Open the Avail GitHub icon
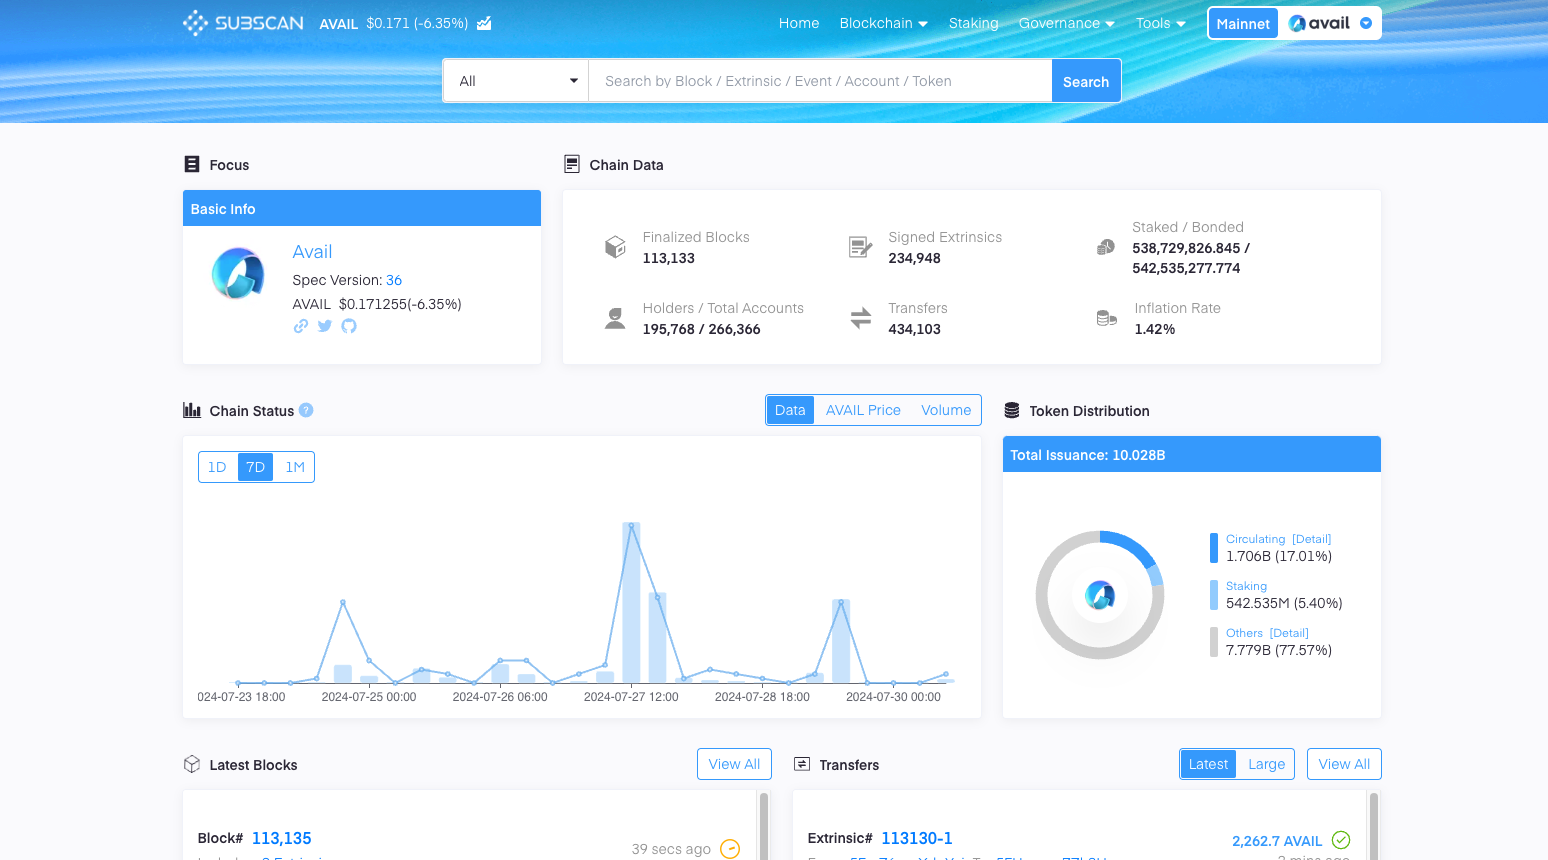This screenshot has height=860, width=1548. (x=349, y=326)
